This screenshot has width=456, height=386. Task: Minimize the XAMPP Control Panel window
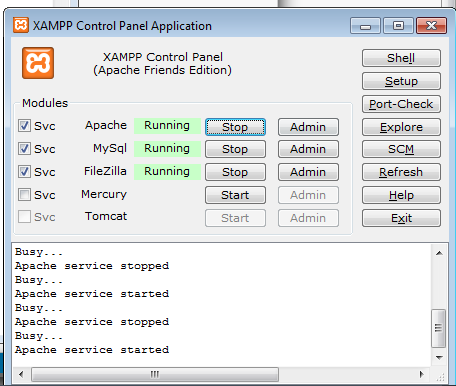(x=365, y=26)
